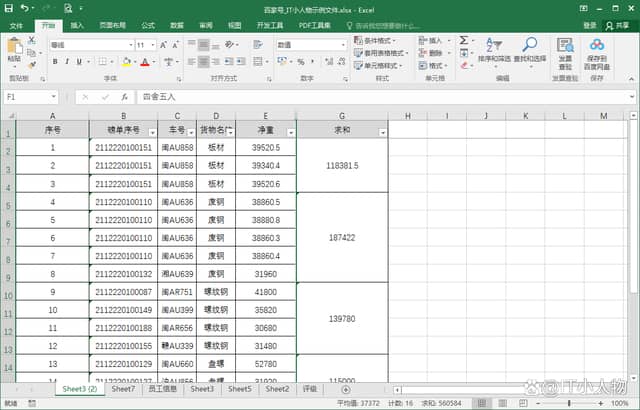Click Save to Baidu Netdisk icon
Screen dimensions: 640x410
point(597,48)
